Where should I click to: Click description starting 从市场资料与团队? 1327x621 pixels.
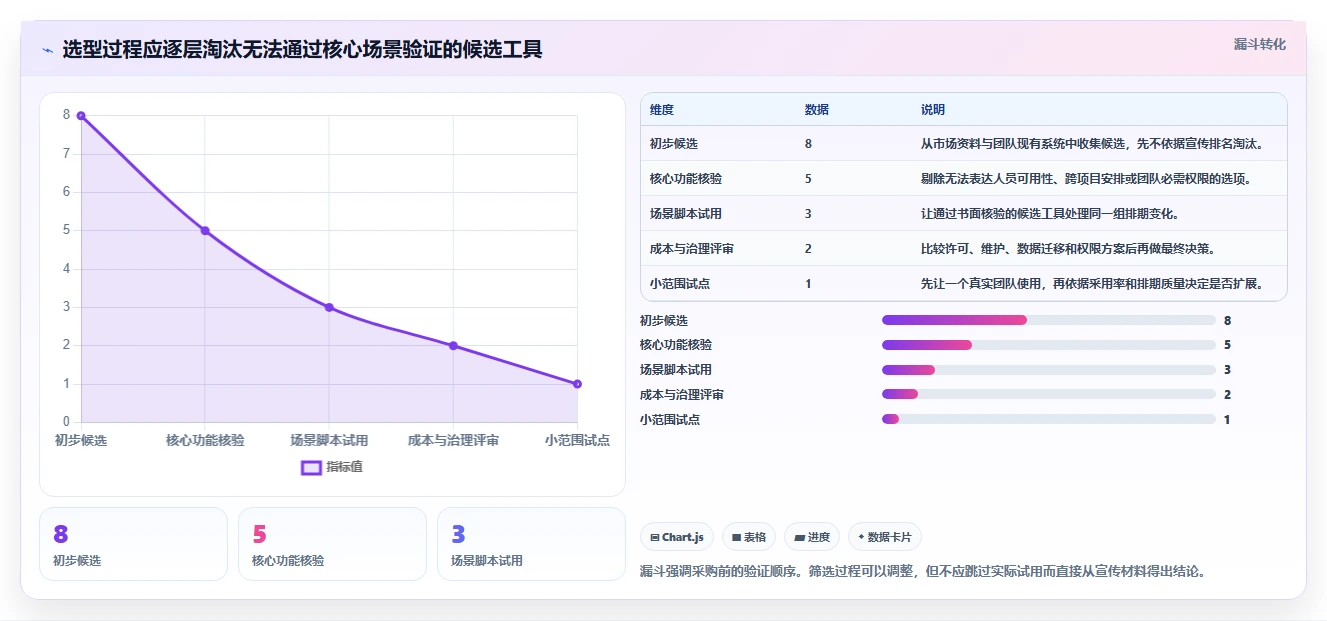1092,144
